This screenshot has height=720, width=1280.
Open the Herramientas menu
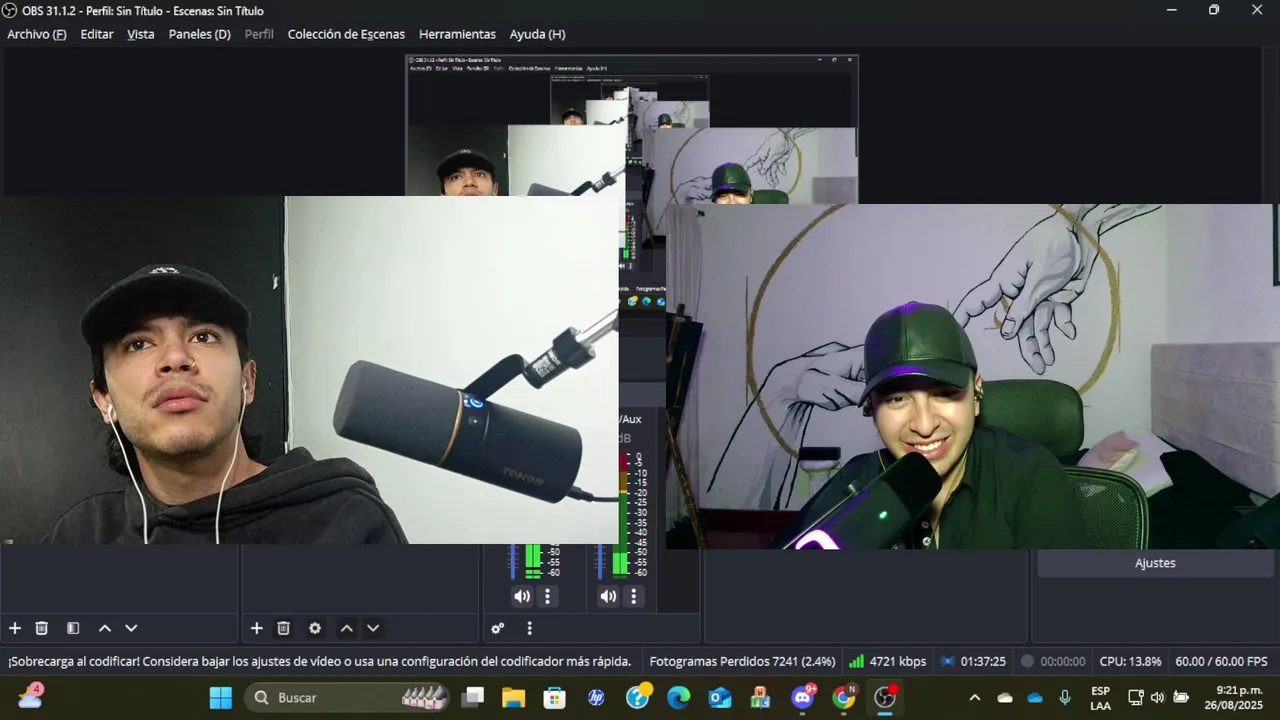click(457, 34)
